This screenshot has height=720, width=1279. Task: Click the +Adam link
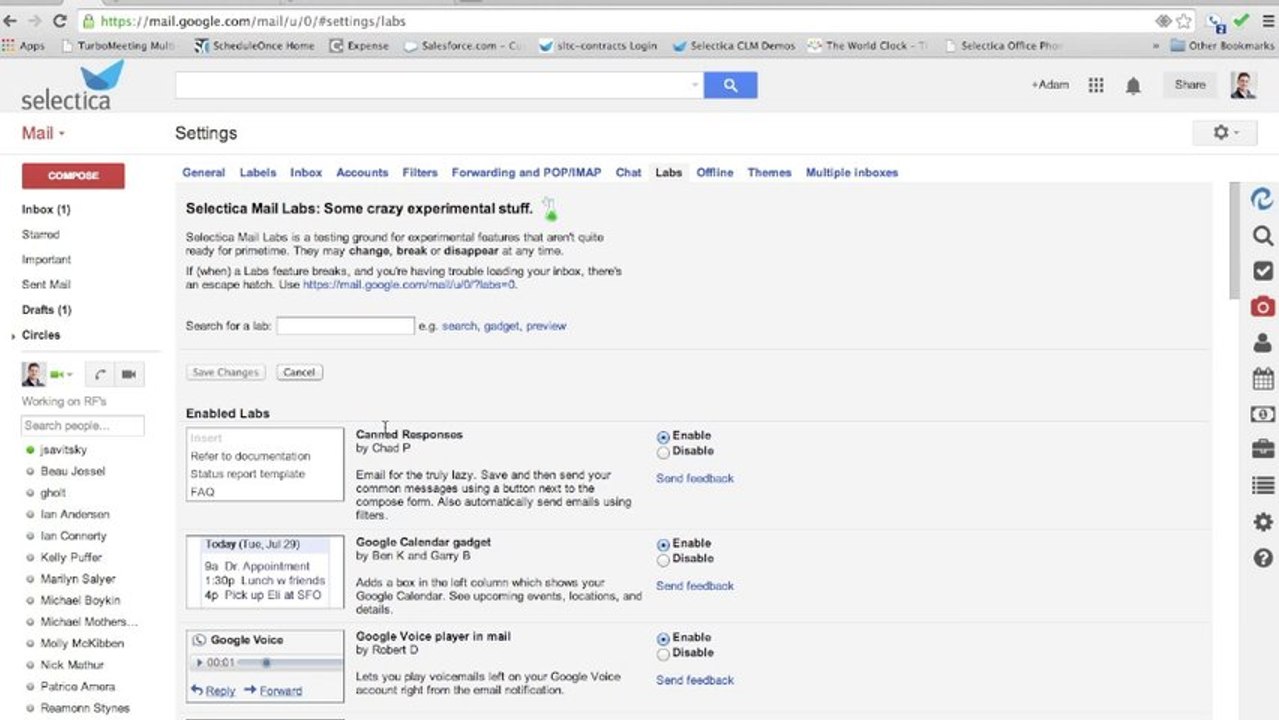coord(1050,85)
